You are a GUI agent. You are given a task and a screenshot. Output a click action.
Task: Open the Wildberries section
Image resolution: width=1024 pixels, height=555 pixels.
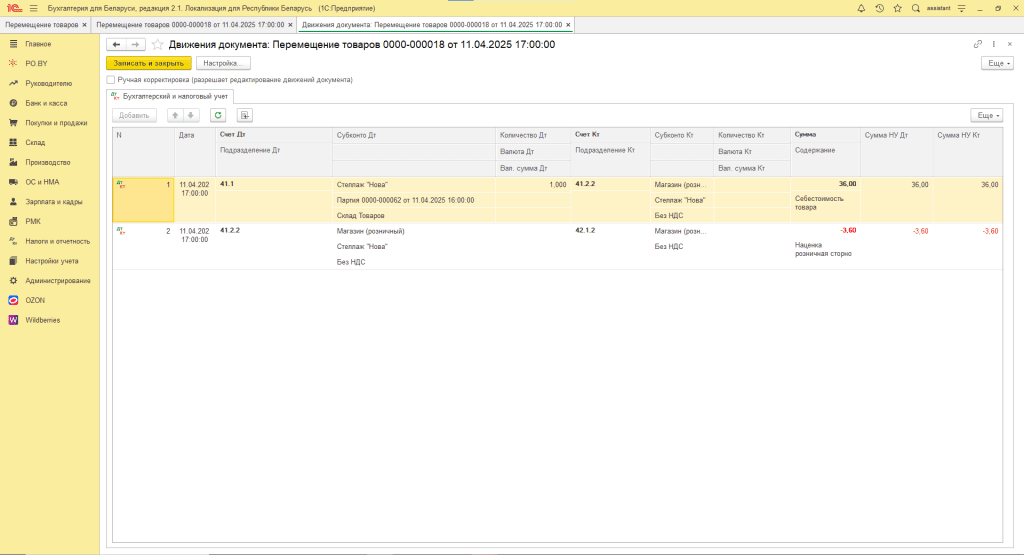click(x=43, y=320)
